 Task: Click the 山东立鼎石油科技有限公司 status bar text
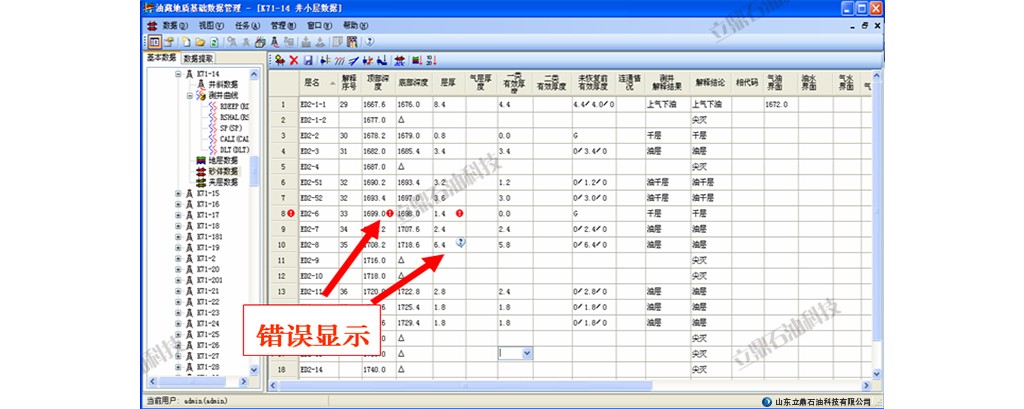[823, 402]
